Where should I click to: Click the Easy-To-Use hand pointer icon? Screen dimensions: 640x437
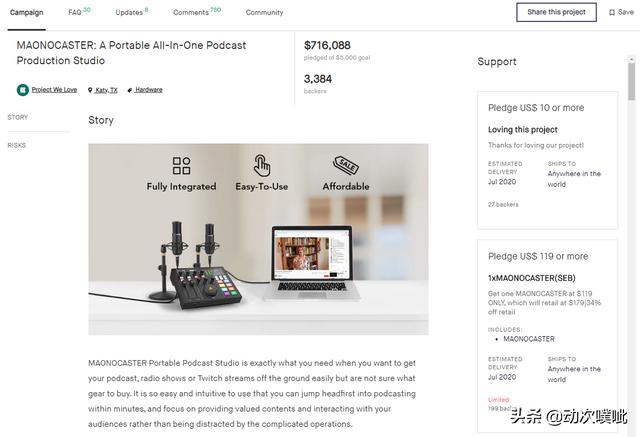coord(262,165)
